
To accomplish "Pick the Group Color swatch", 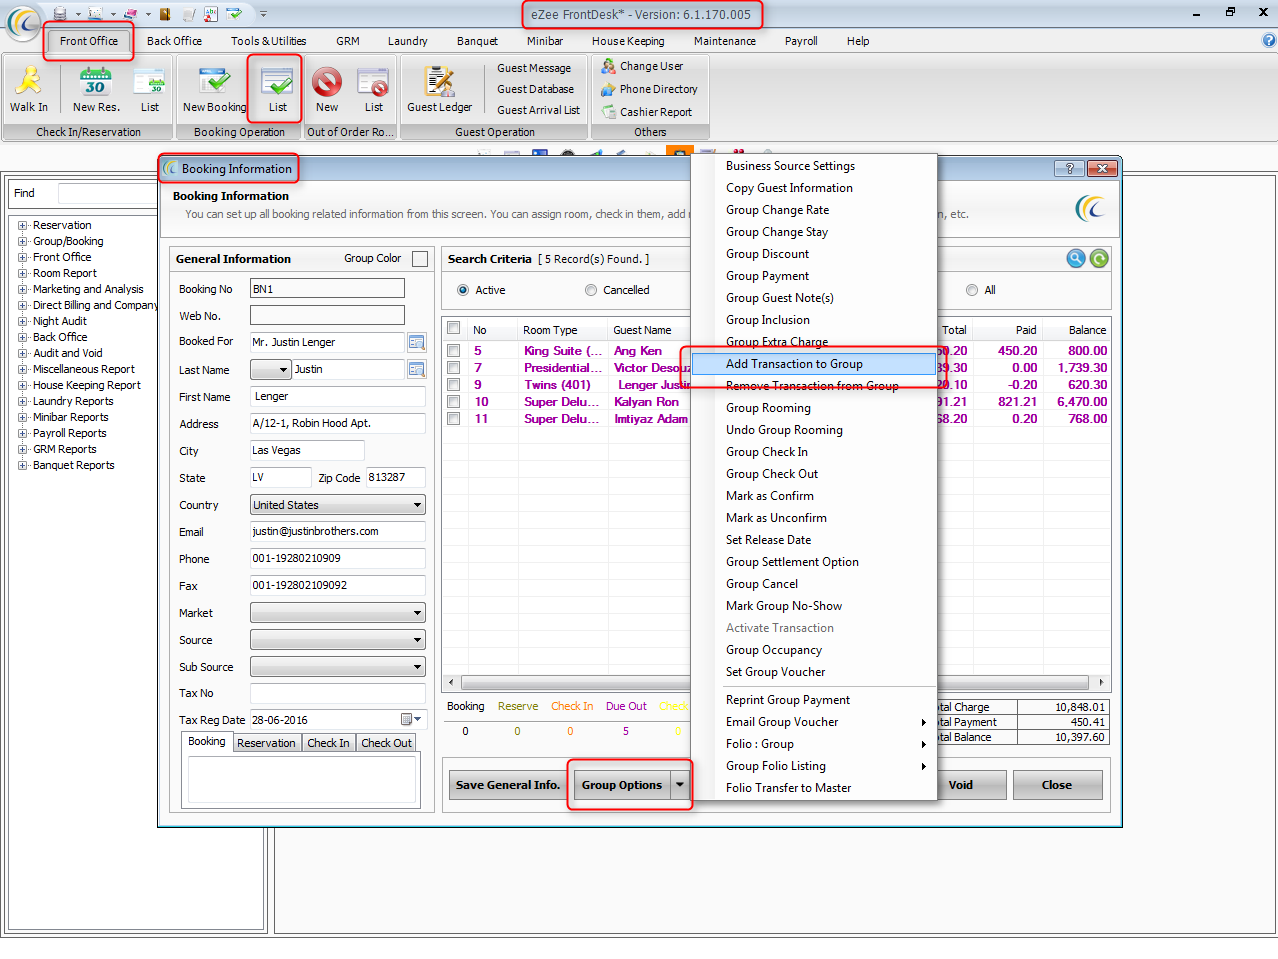I will (420, 259).
